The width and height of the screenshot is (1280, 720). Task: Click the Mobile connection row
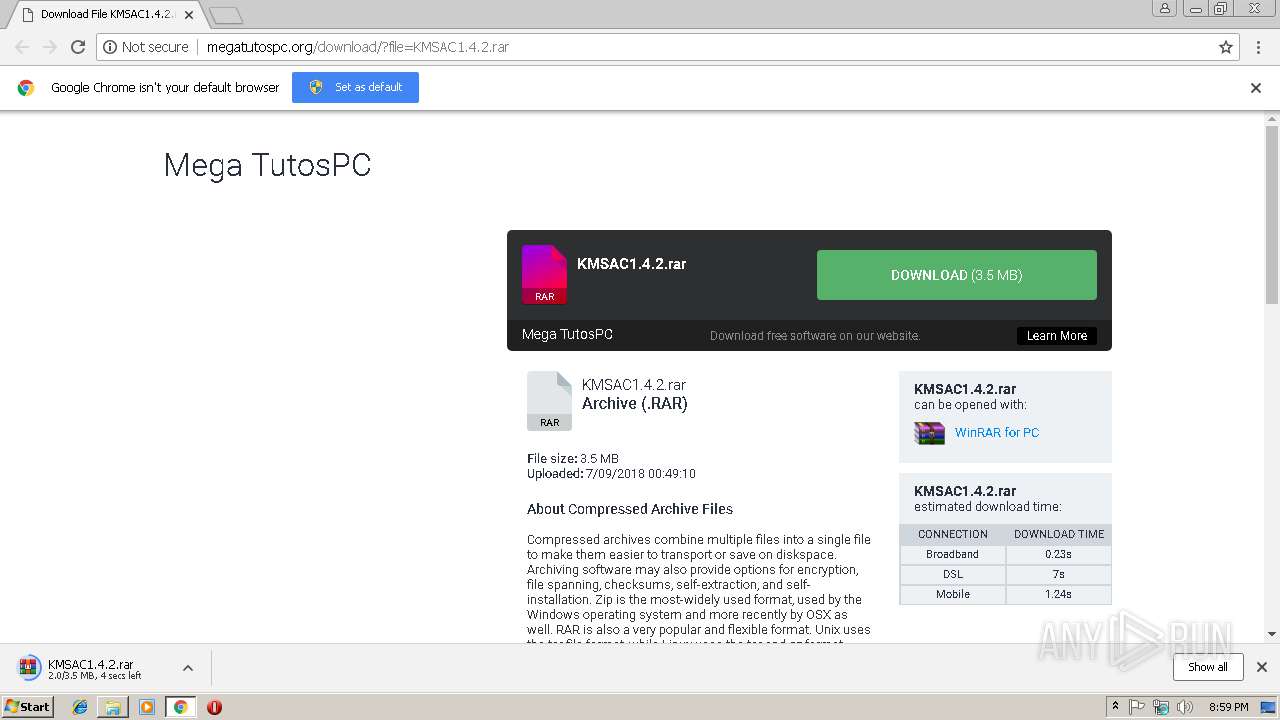point(1005,594)
